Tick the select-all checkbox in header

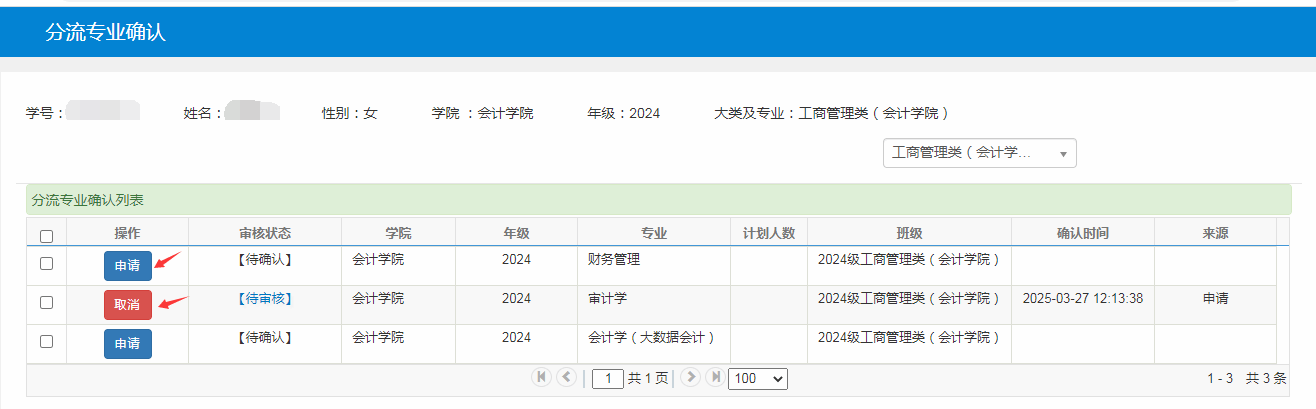coord(46,237)
